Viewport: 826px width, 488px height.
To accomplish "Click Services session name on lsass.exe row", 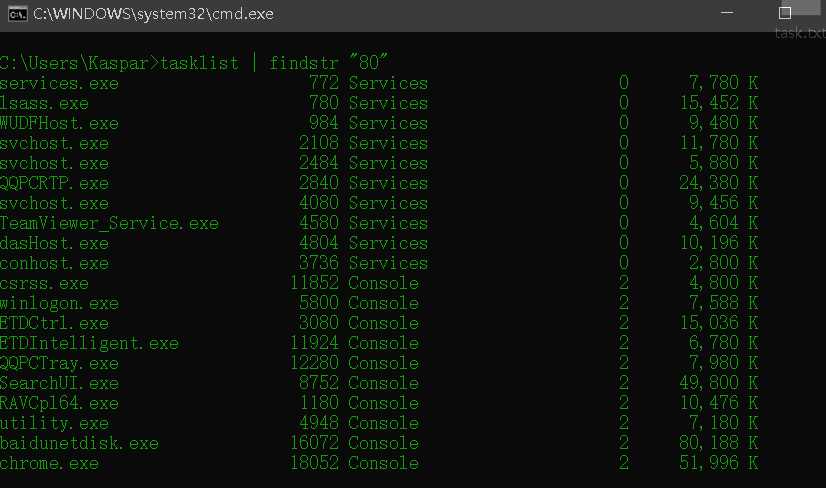I will click(x=388, y=103).
